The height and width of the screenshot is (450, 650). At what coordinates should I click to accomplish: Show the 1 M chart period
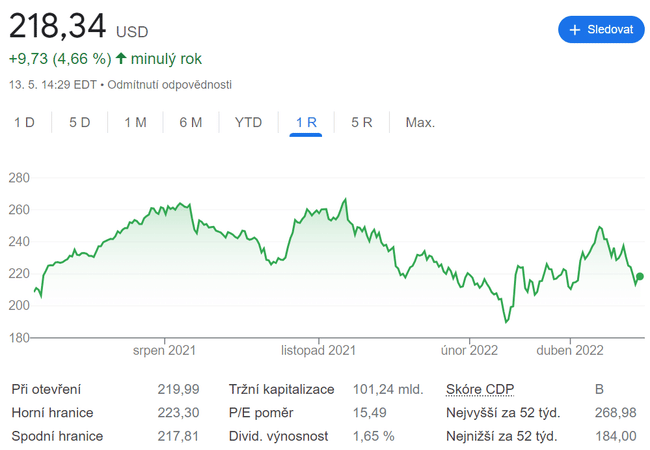[135, 123]
